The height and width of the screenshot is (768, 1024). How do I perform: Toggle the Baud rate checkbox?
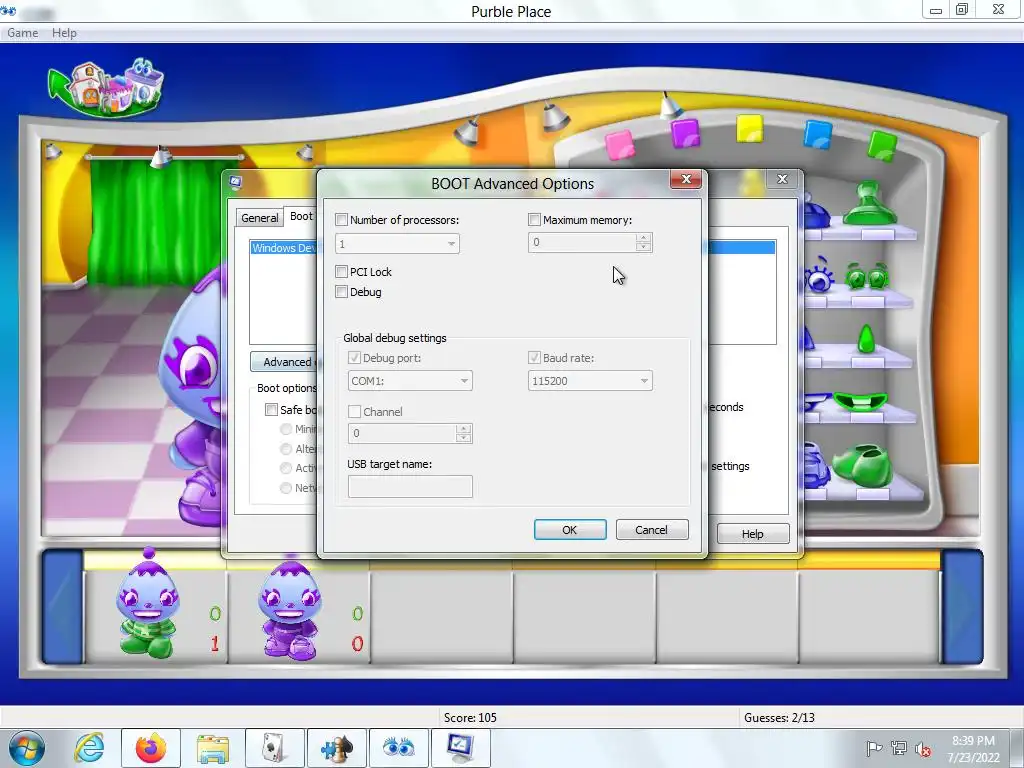534,358
